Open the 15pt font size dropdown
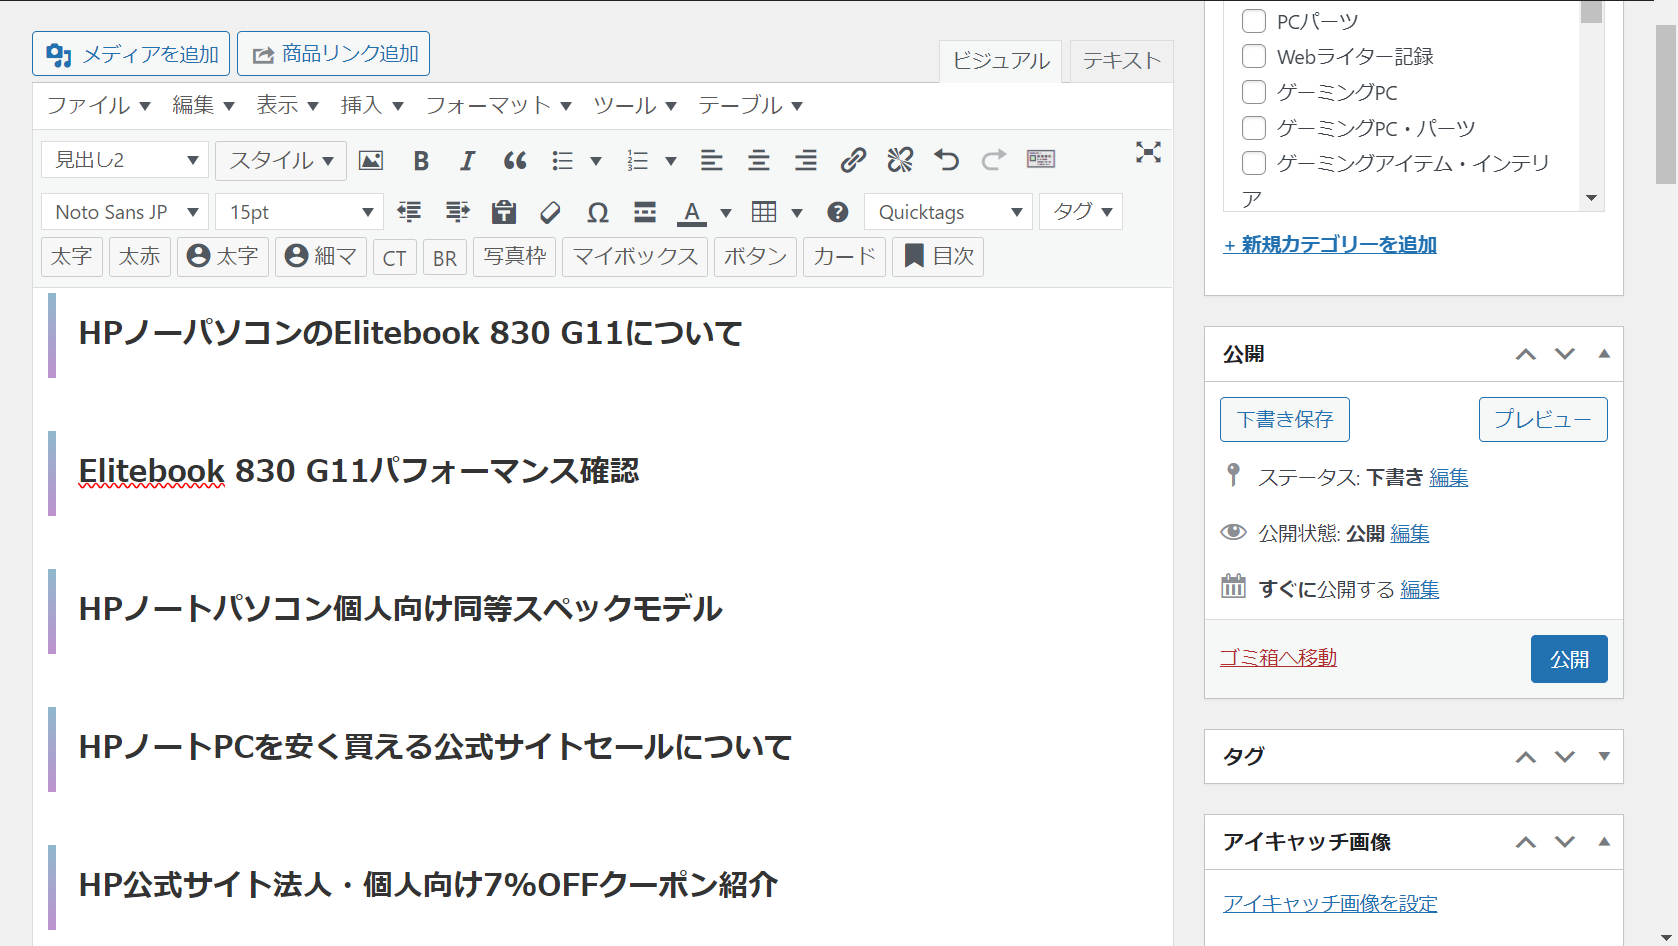 click(x=300, y=212)
